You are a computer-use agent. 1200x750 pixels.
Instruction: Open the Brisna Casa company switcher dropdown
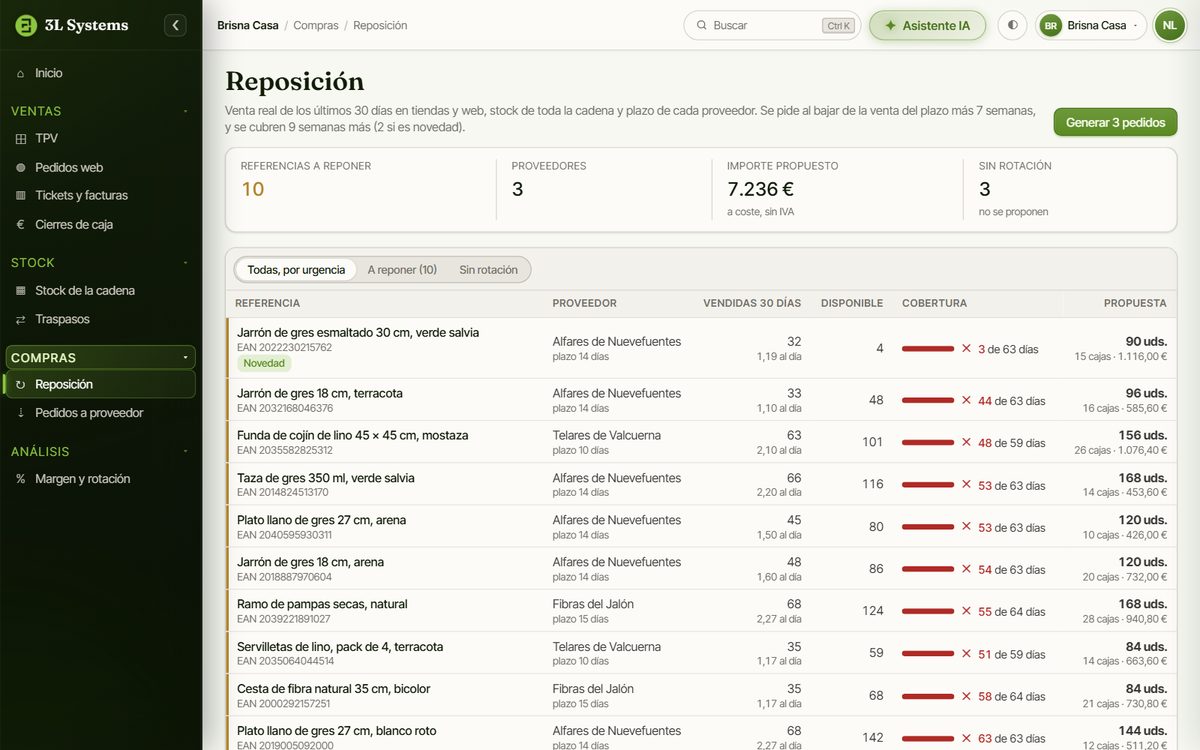1091,25
